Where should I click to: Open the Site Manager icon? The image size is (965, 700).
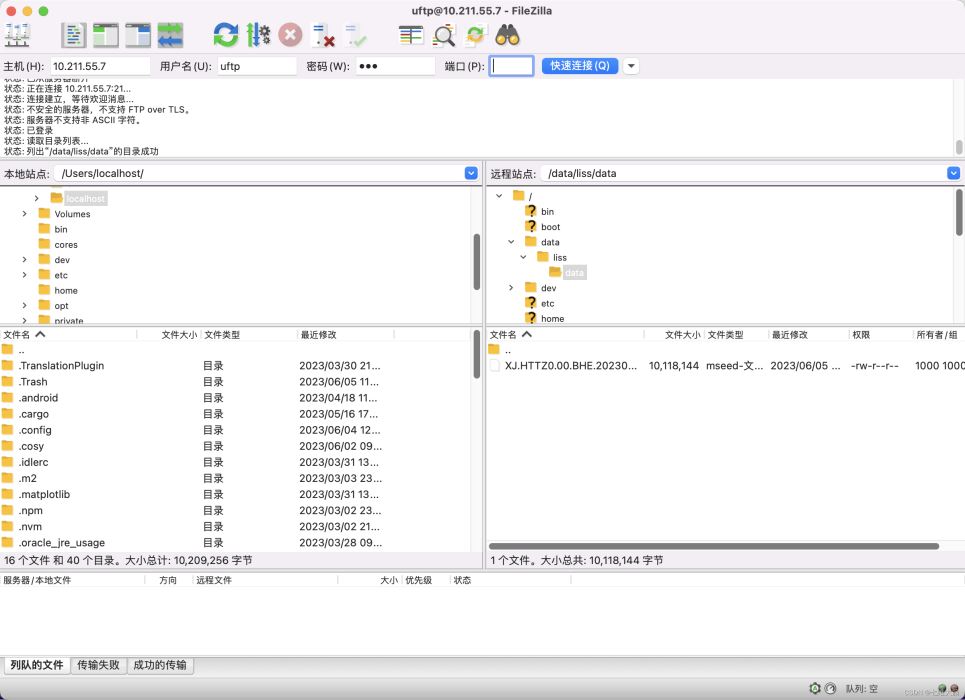click(17, 35)
